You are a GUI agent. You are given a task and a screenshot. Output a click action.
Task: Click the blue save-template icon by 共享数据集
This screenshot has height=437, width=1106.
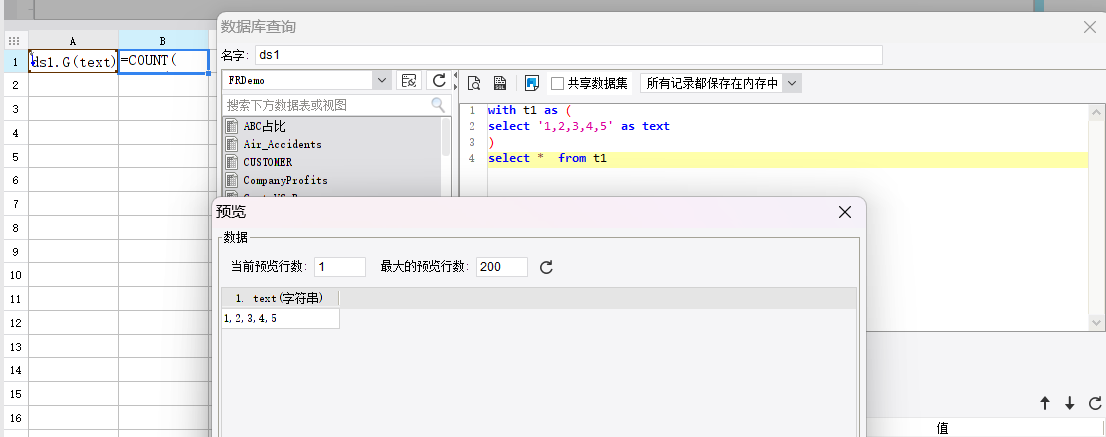532,83
